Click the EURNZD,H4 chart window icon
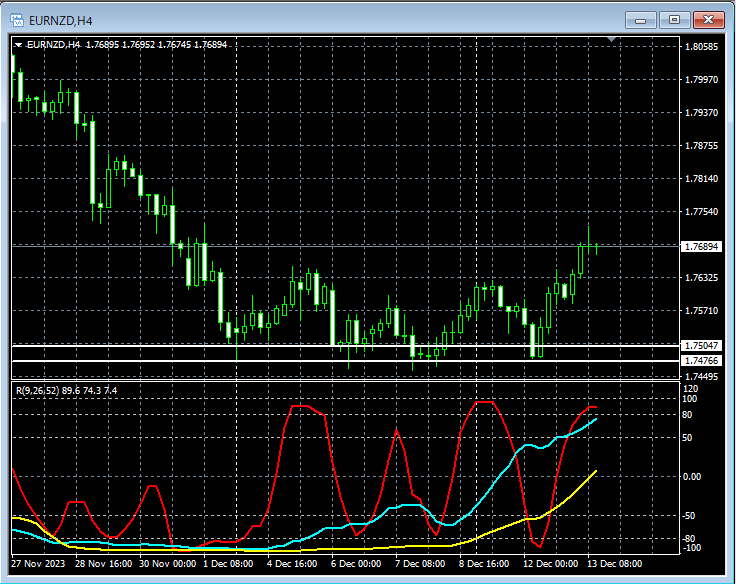Viewport: 736px width, 584px height. (x=17, y=20)
